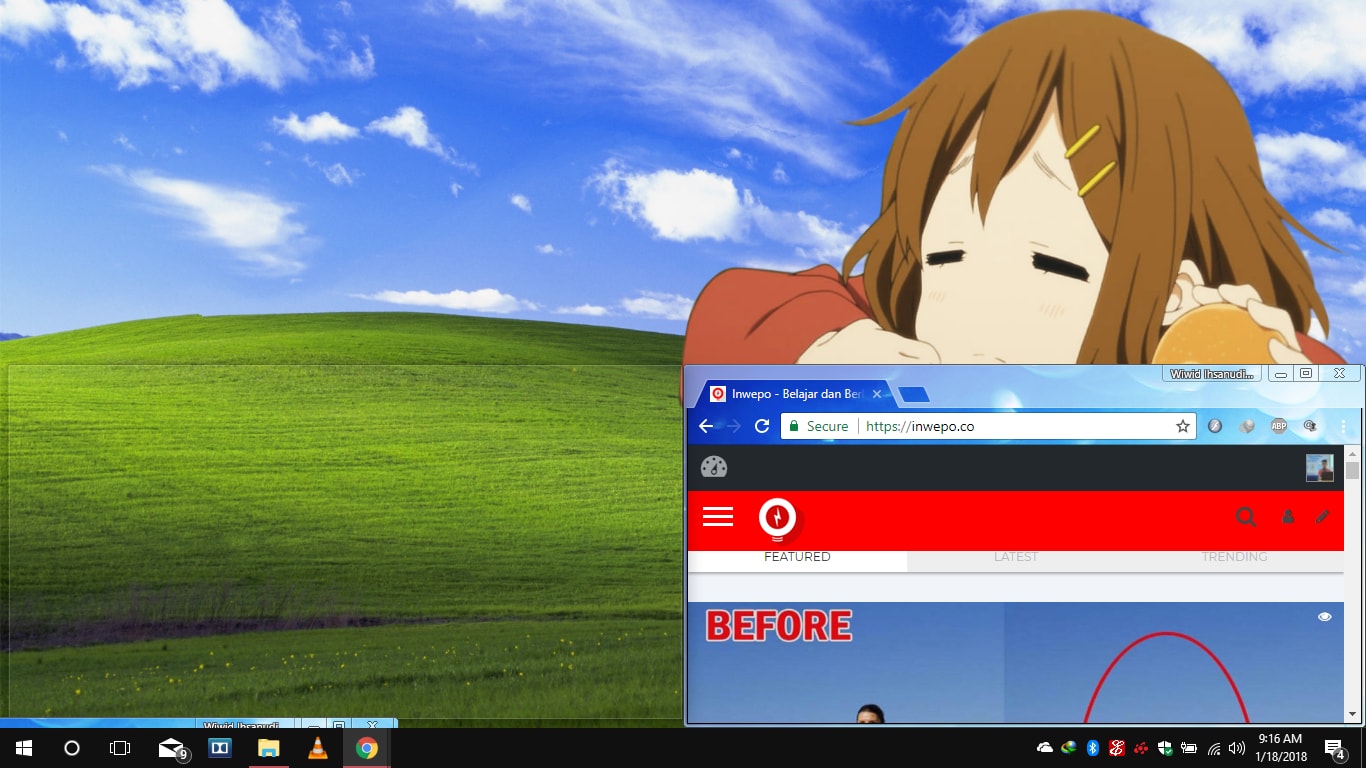
Task: Open the site search magnifier icon
Action: [x=1245, y=517]
